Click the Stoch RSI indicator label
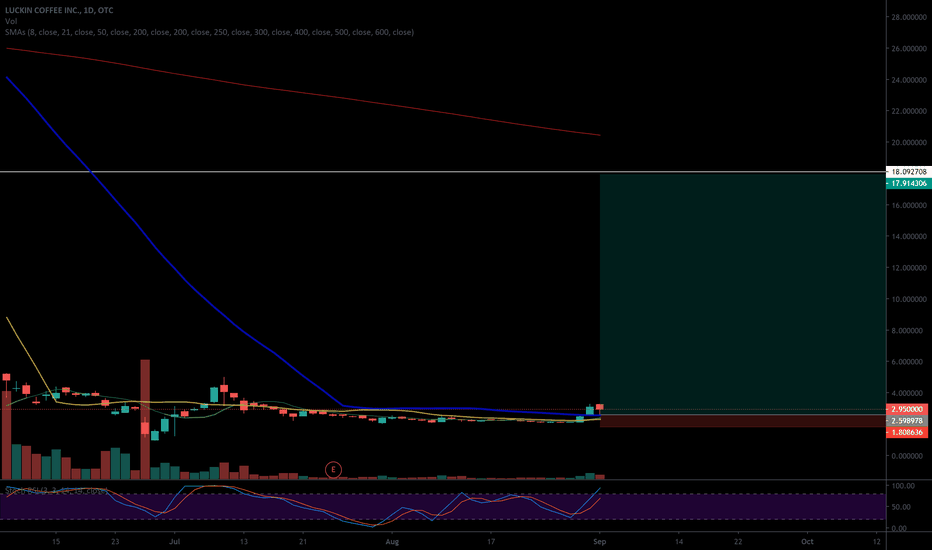932x550 pixels. (x=56, y=491)
